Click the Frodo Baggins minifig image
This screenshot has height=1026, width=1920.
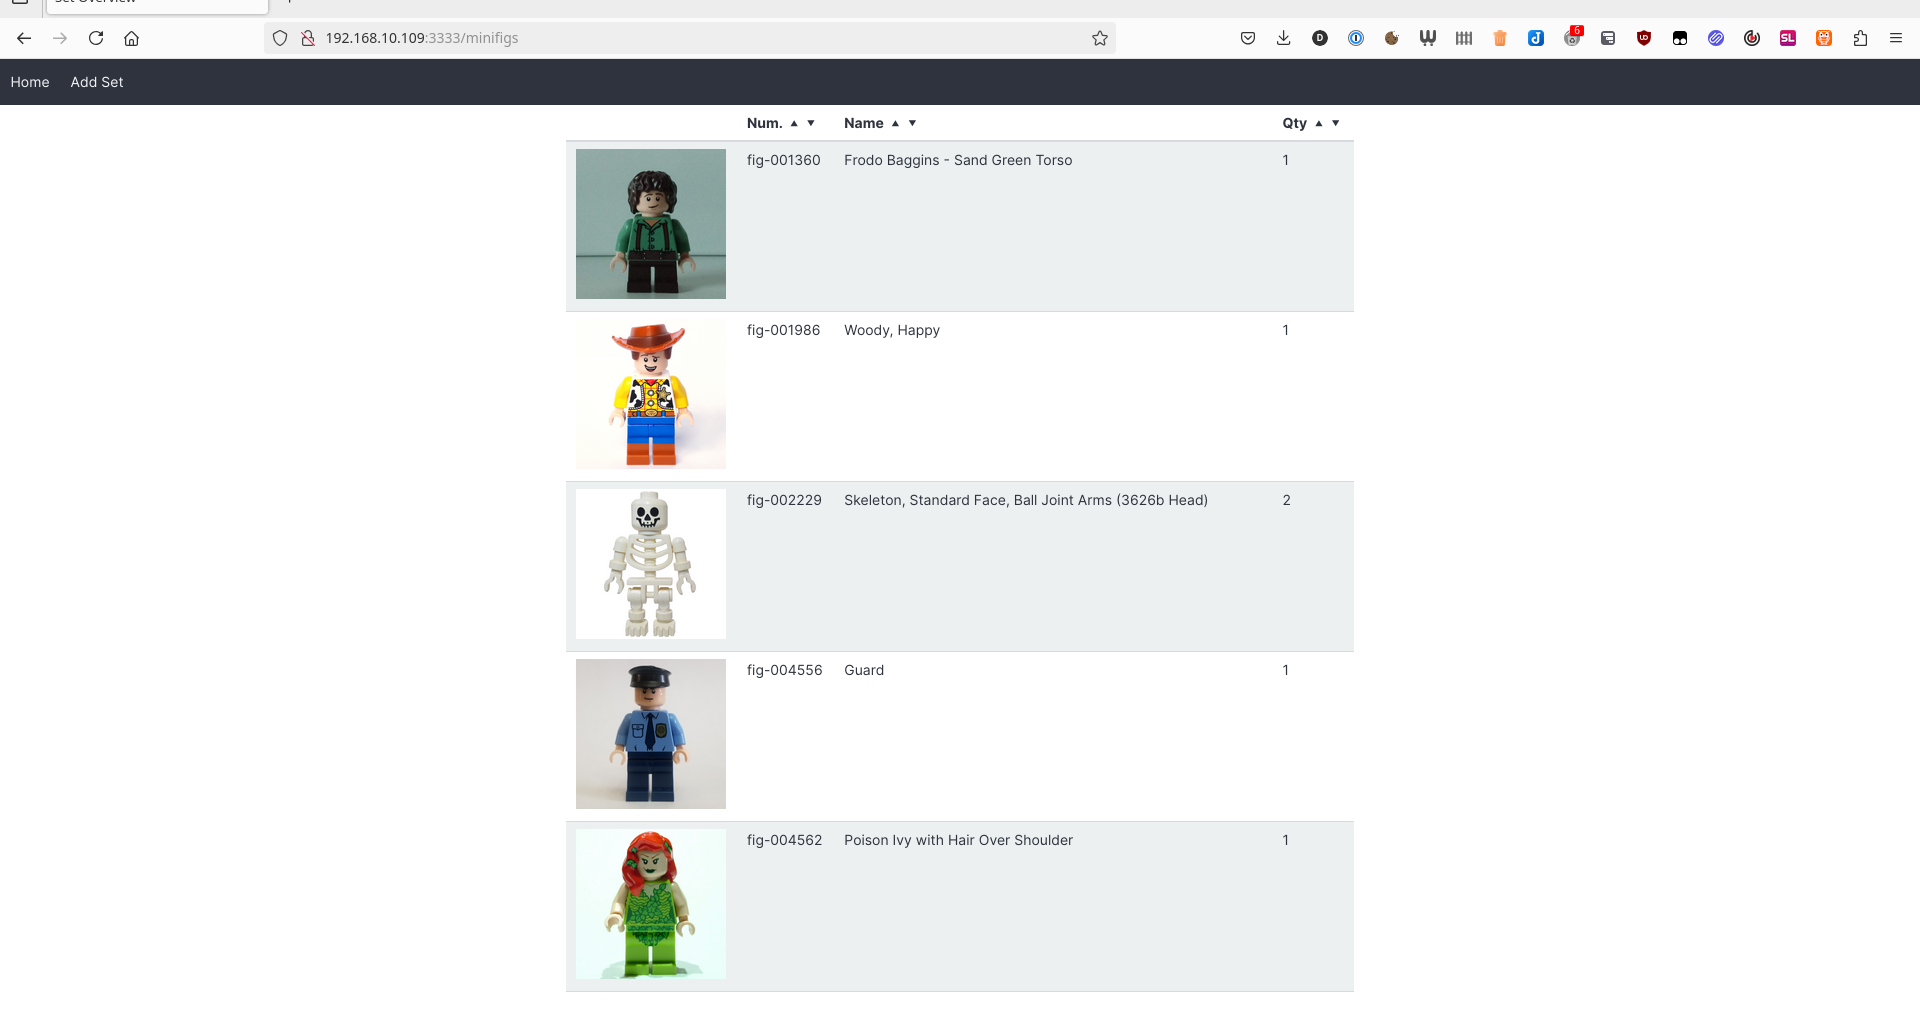651,224
